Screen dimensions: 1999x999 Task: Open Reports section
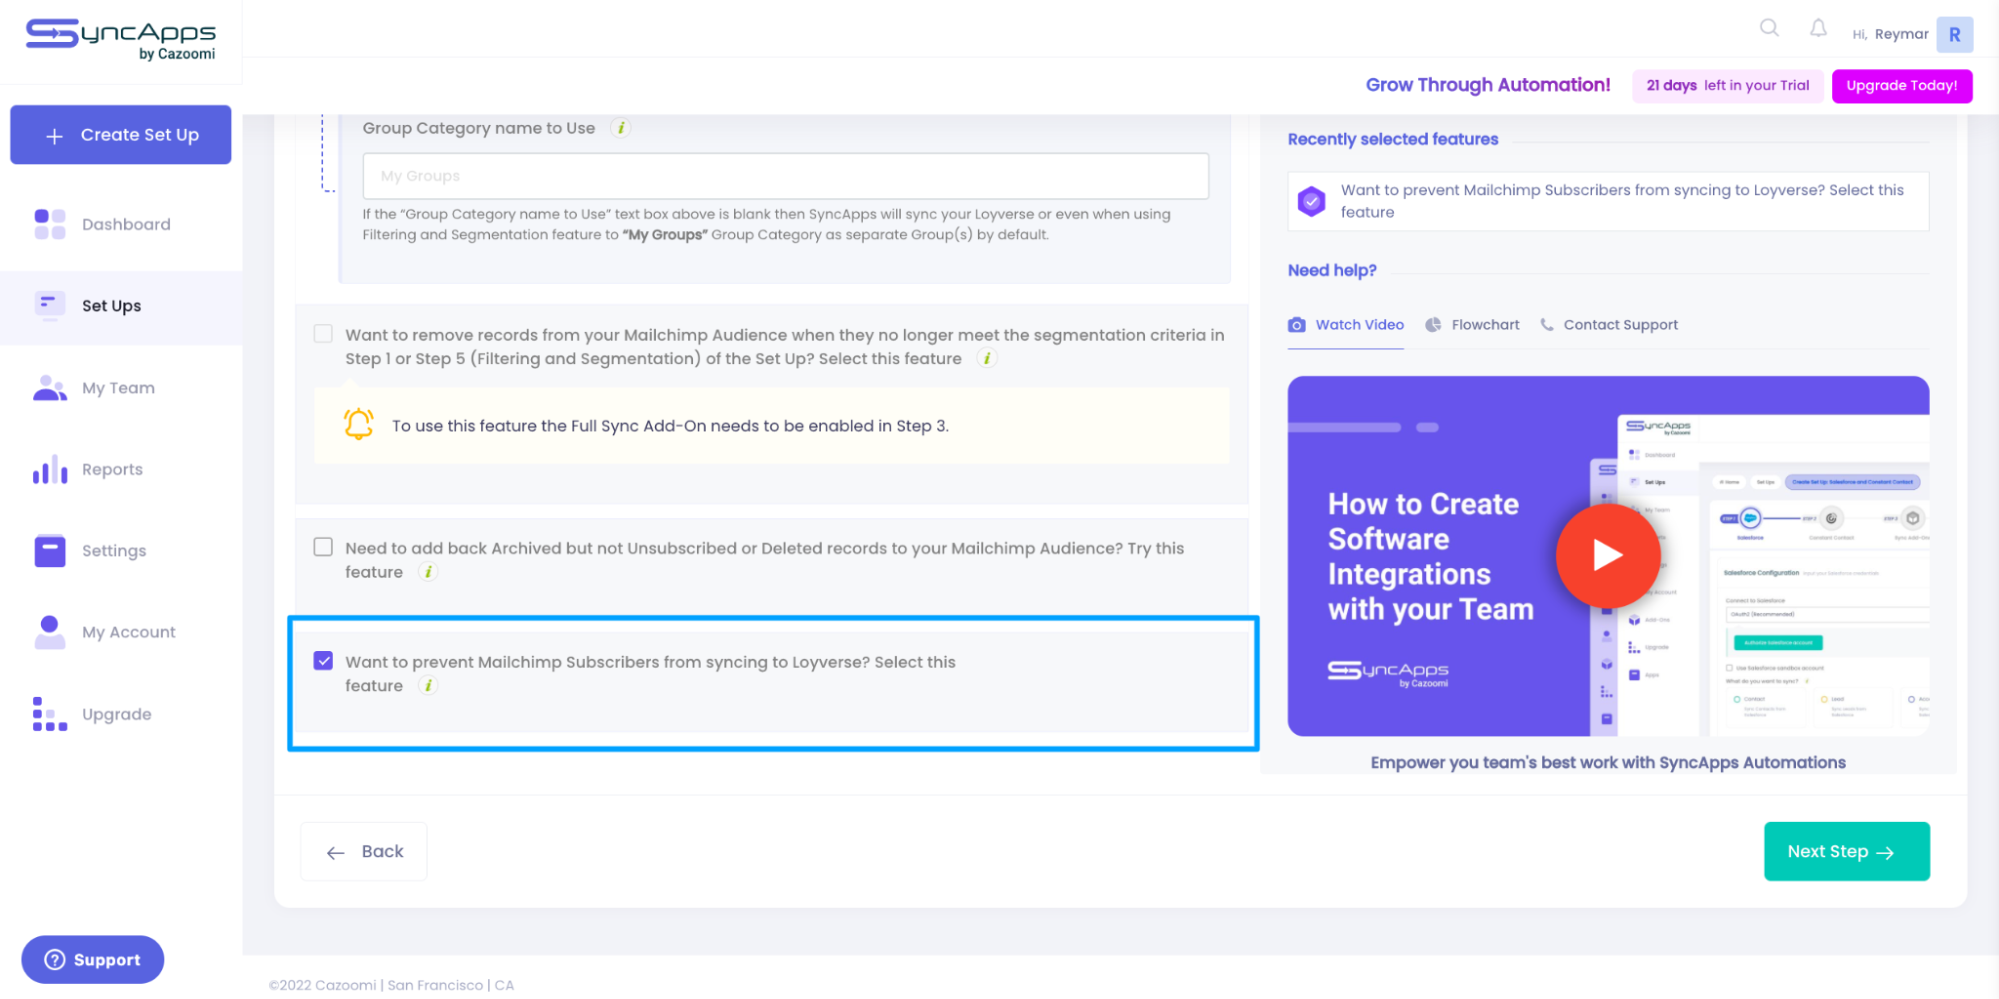point(121,470)
